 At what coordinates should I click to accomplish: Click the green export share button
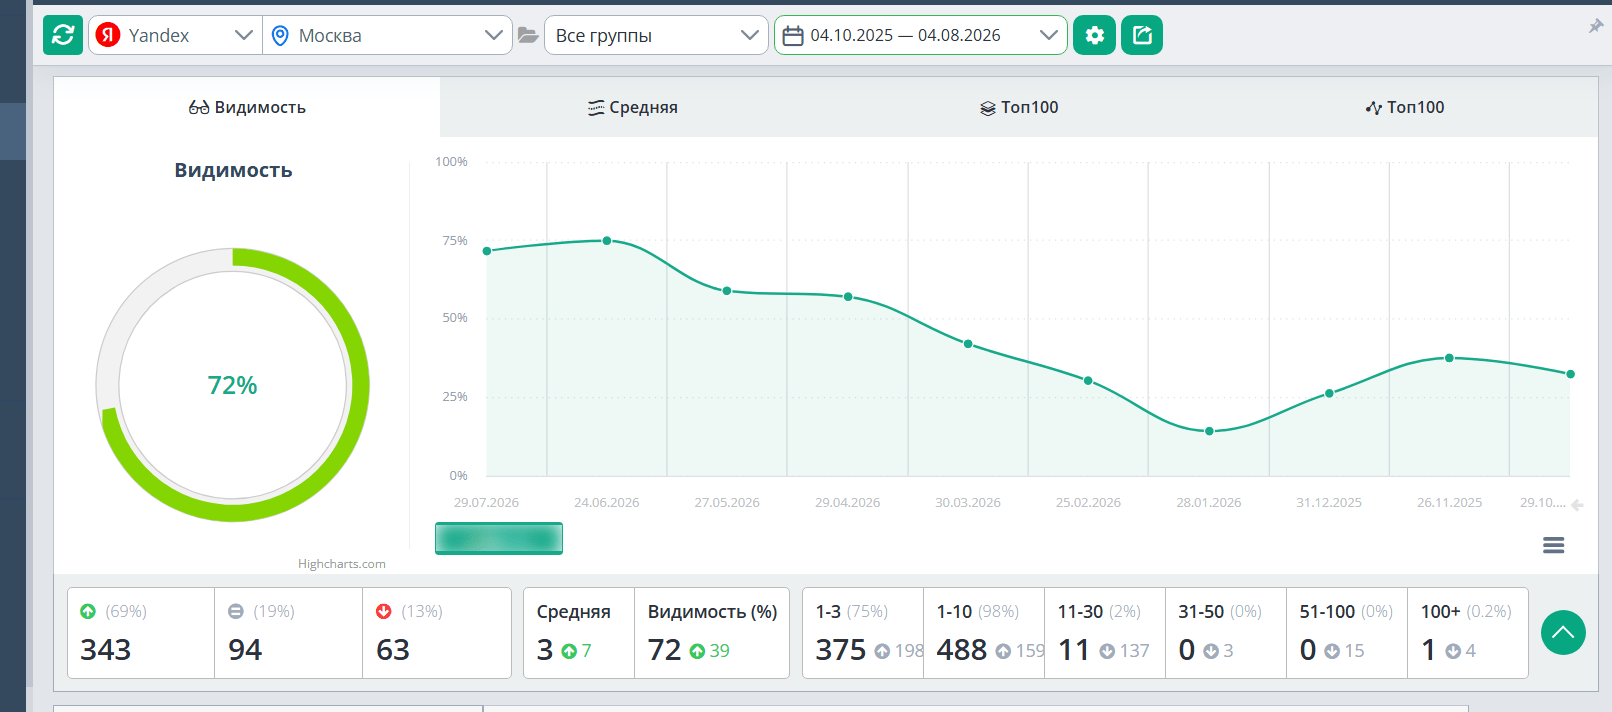[1142, 35]
